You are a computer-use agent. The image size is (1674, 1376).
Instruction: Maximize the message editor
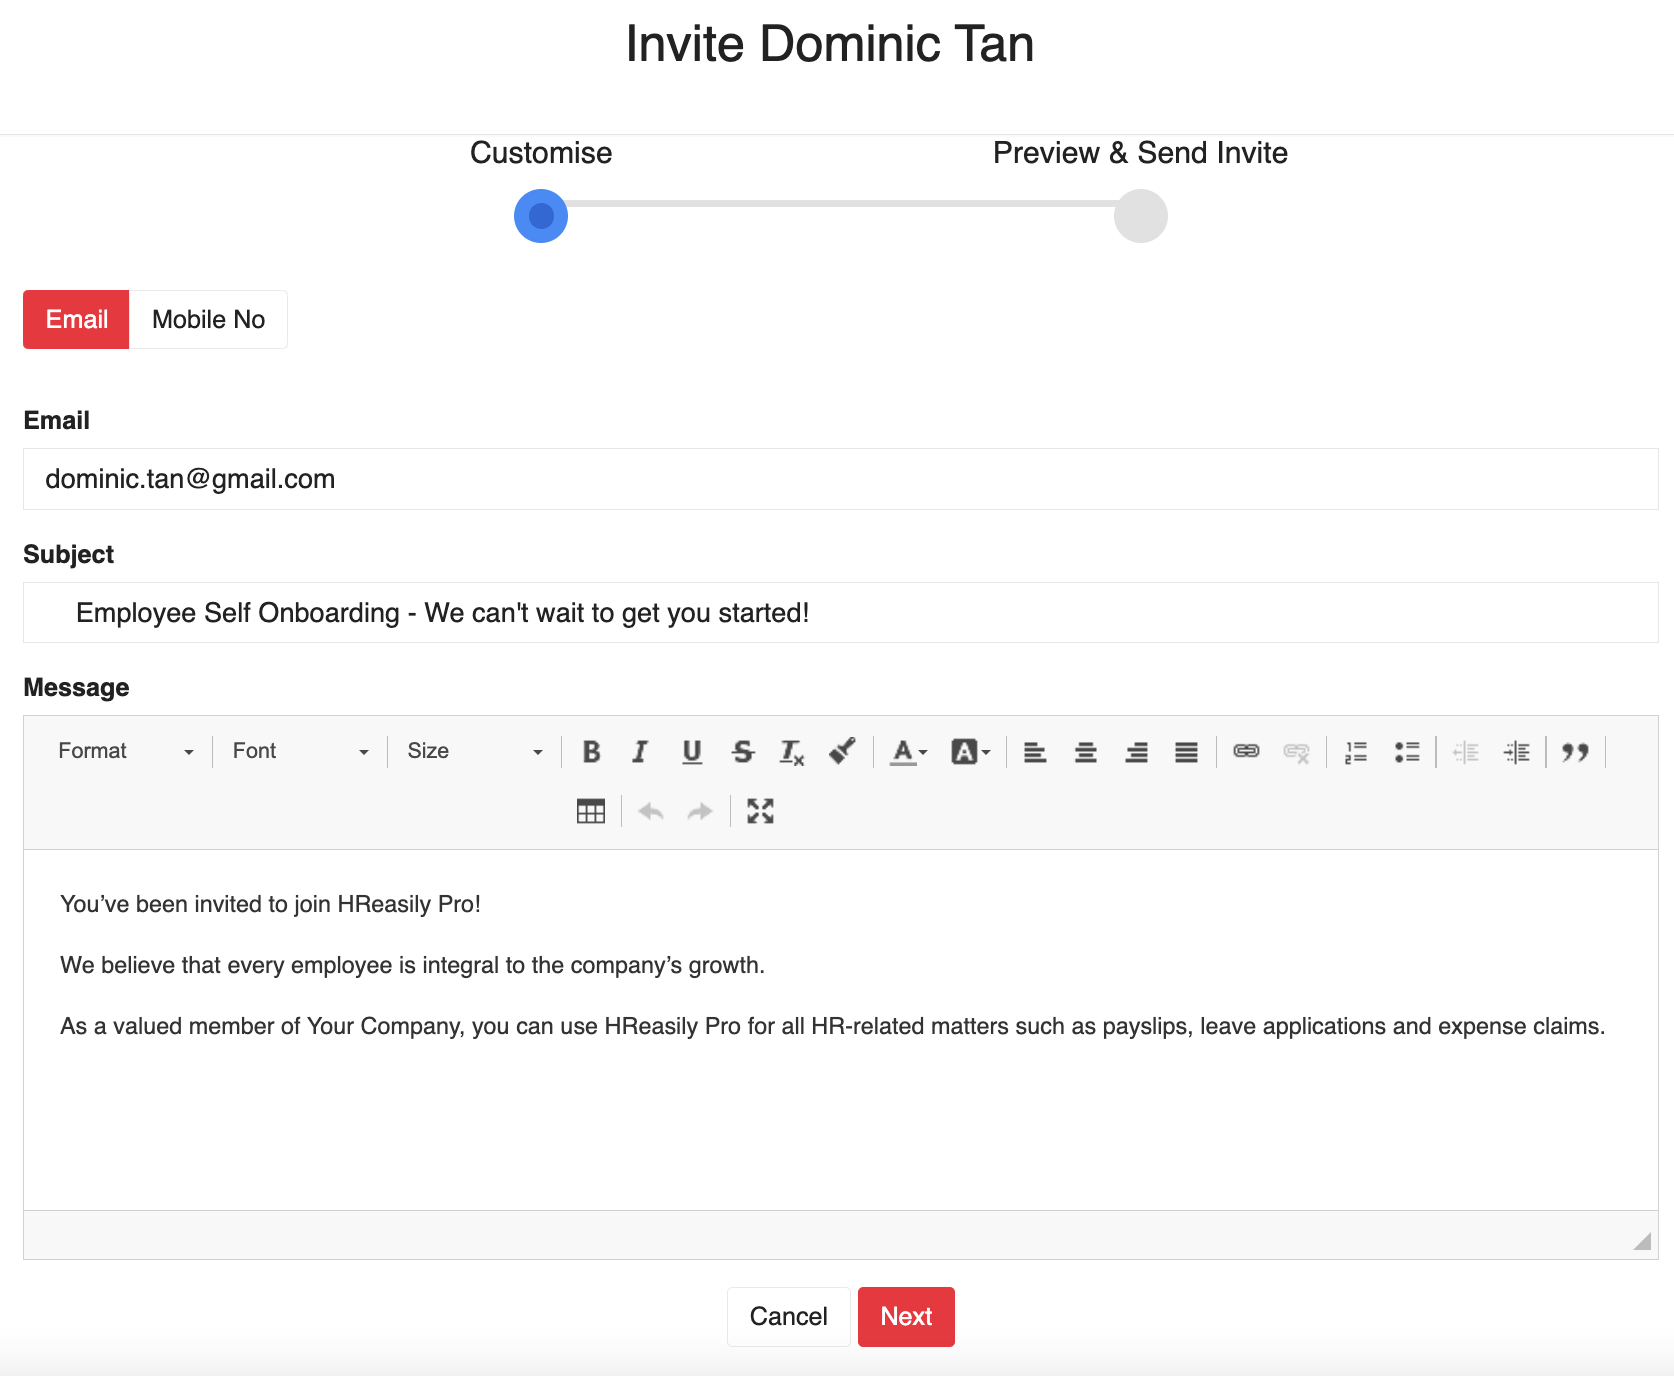(x=760, y=811)
